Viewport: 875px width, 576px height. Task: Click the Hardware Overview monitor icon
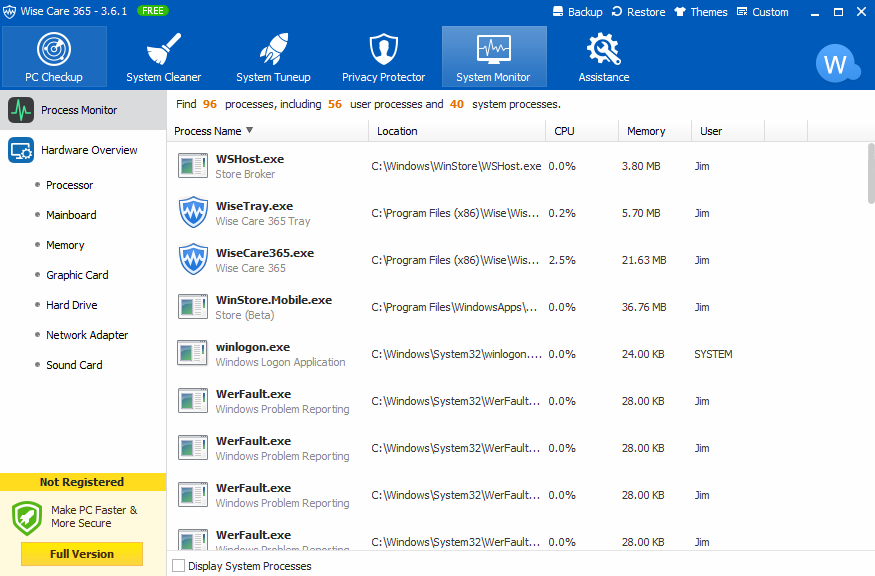point(21,150)
